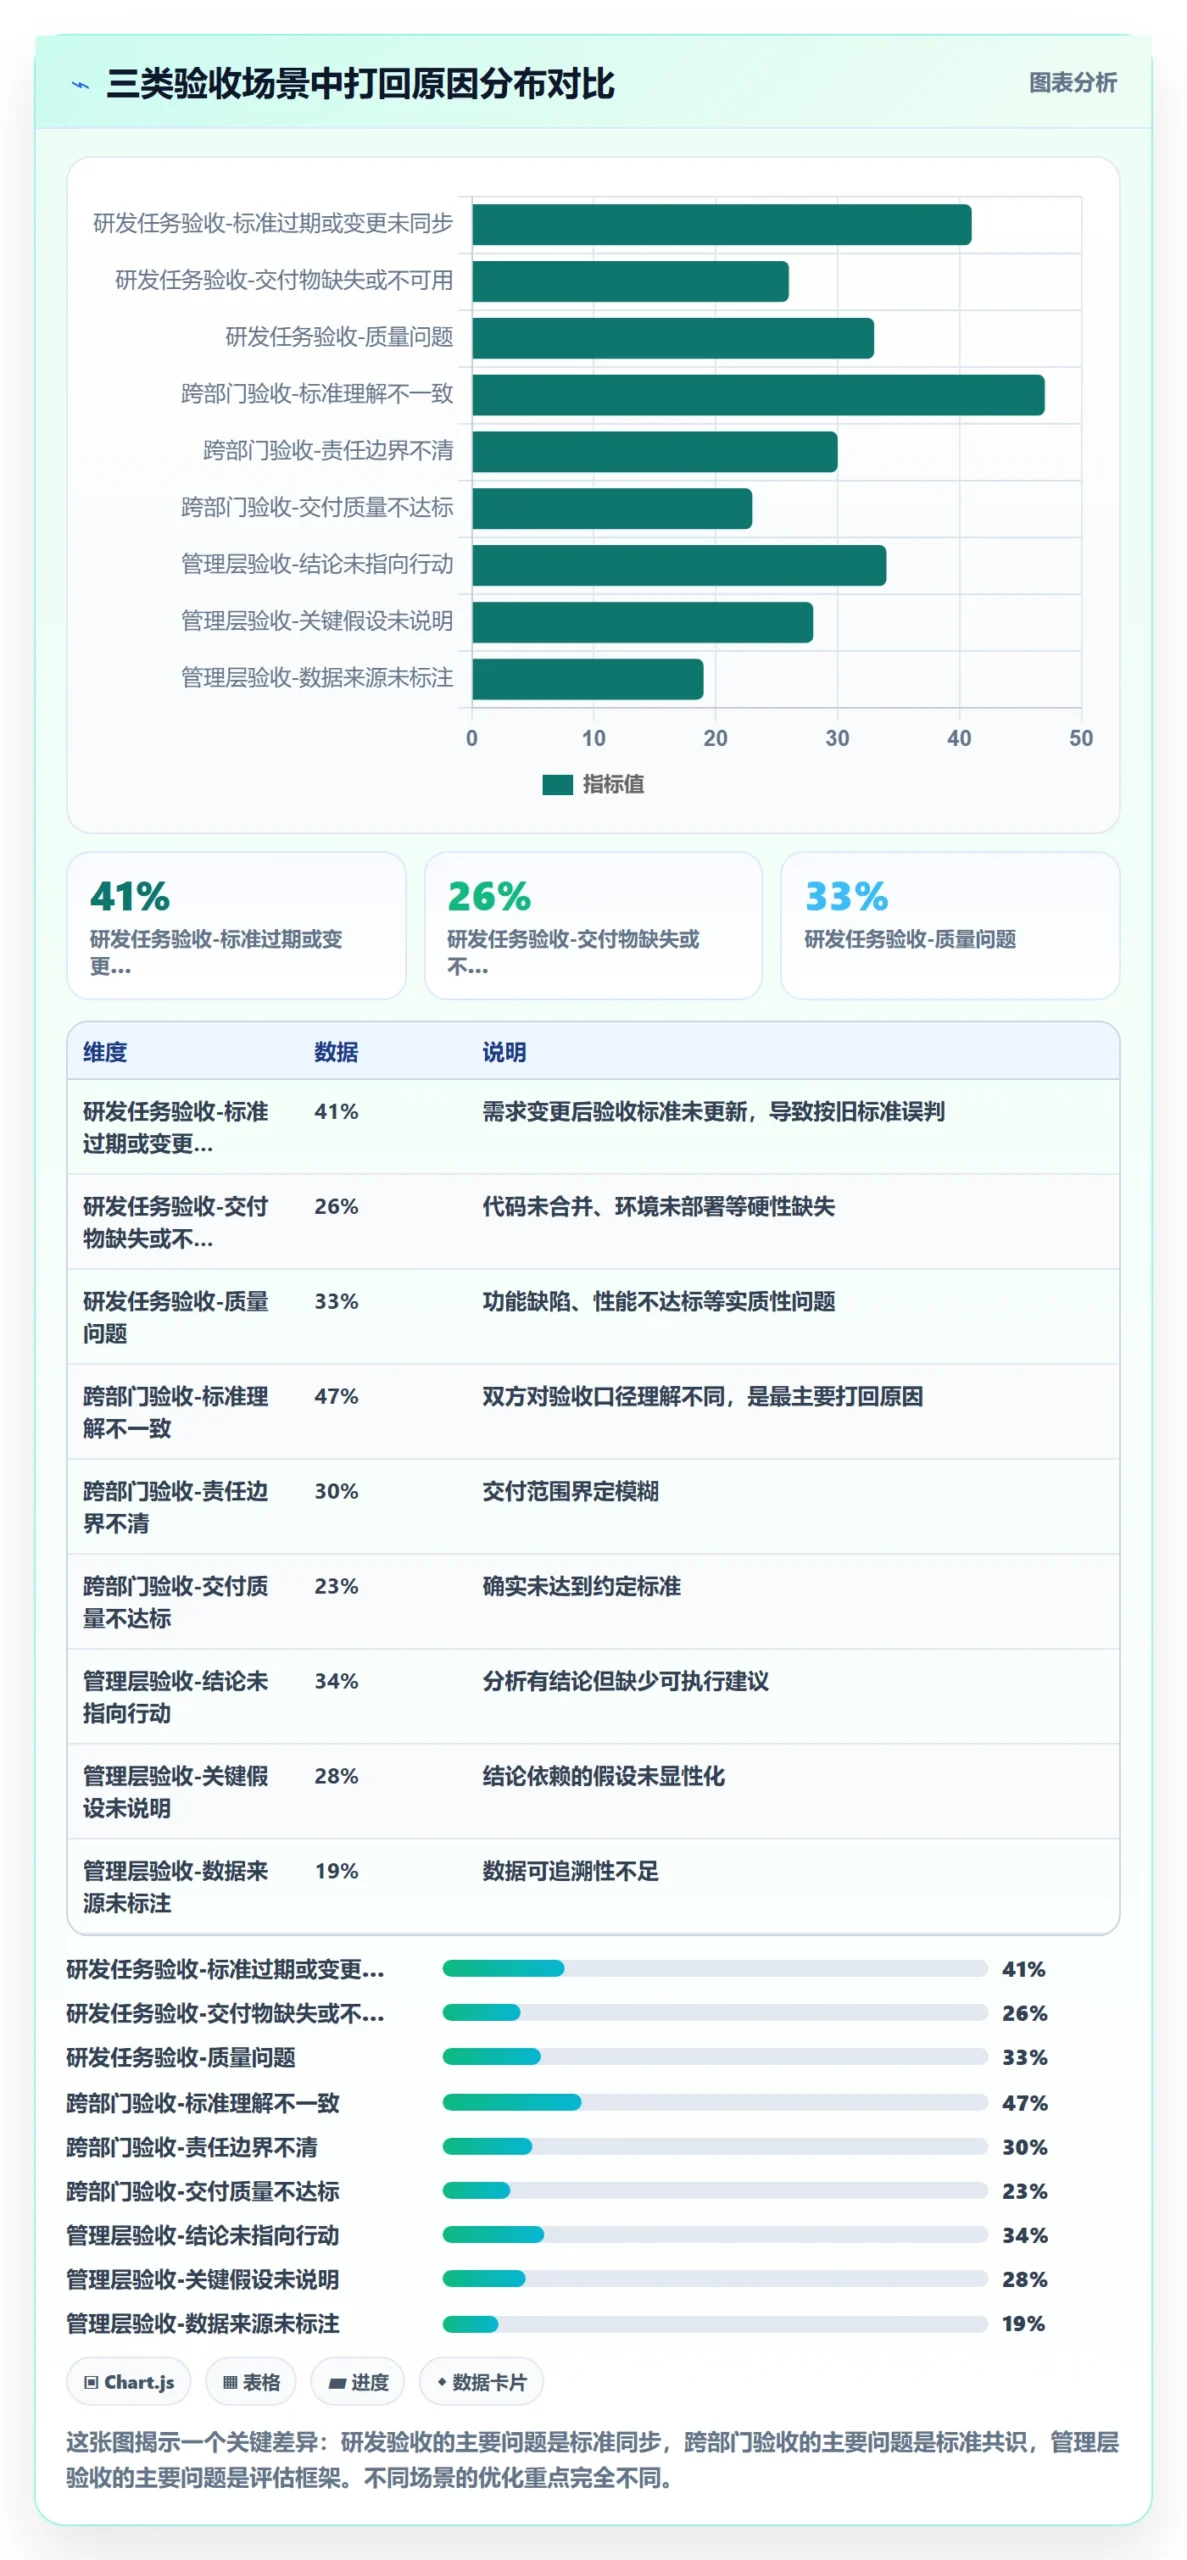The height and width of the screenshot is (2560, 1187).
Task: Click the 维度 column header
Action: (105, 1052)
